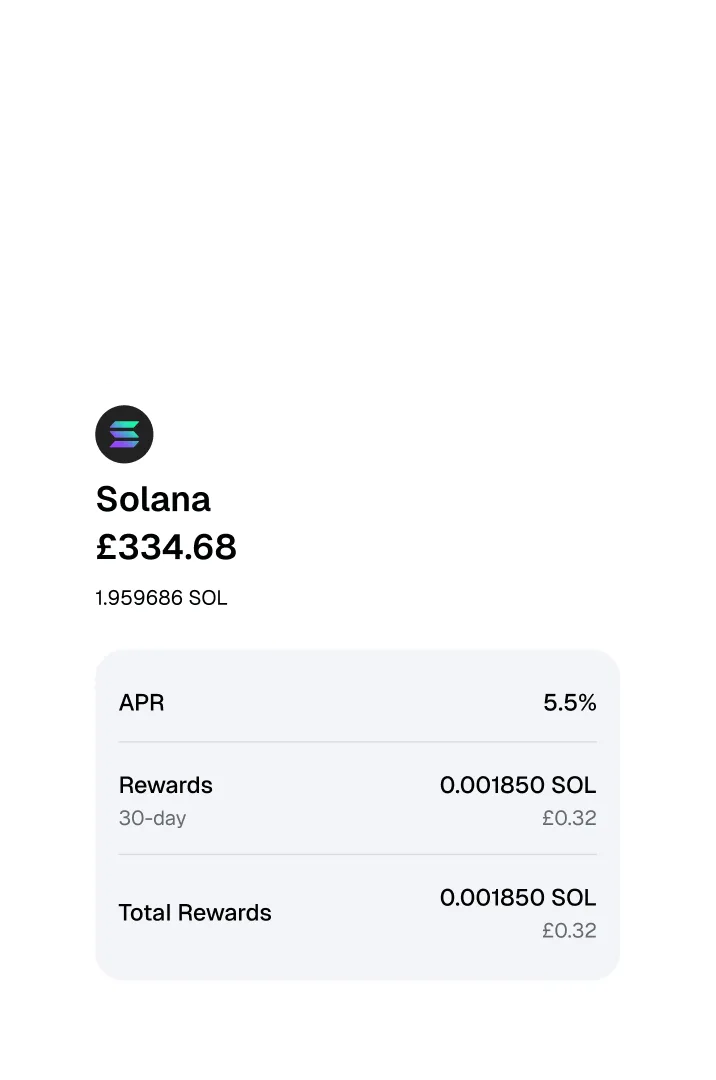
Task: Click the divider line below the APR row
Action: (x=357, y=742)
